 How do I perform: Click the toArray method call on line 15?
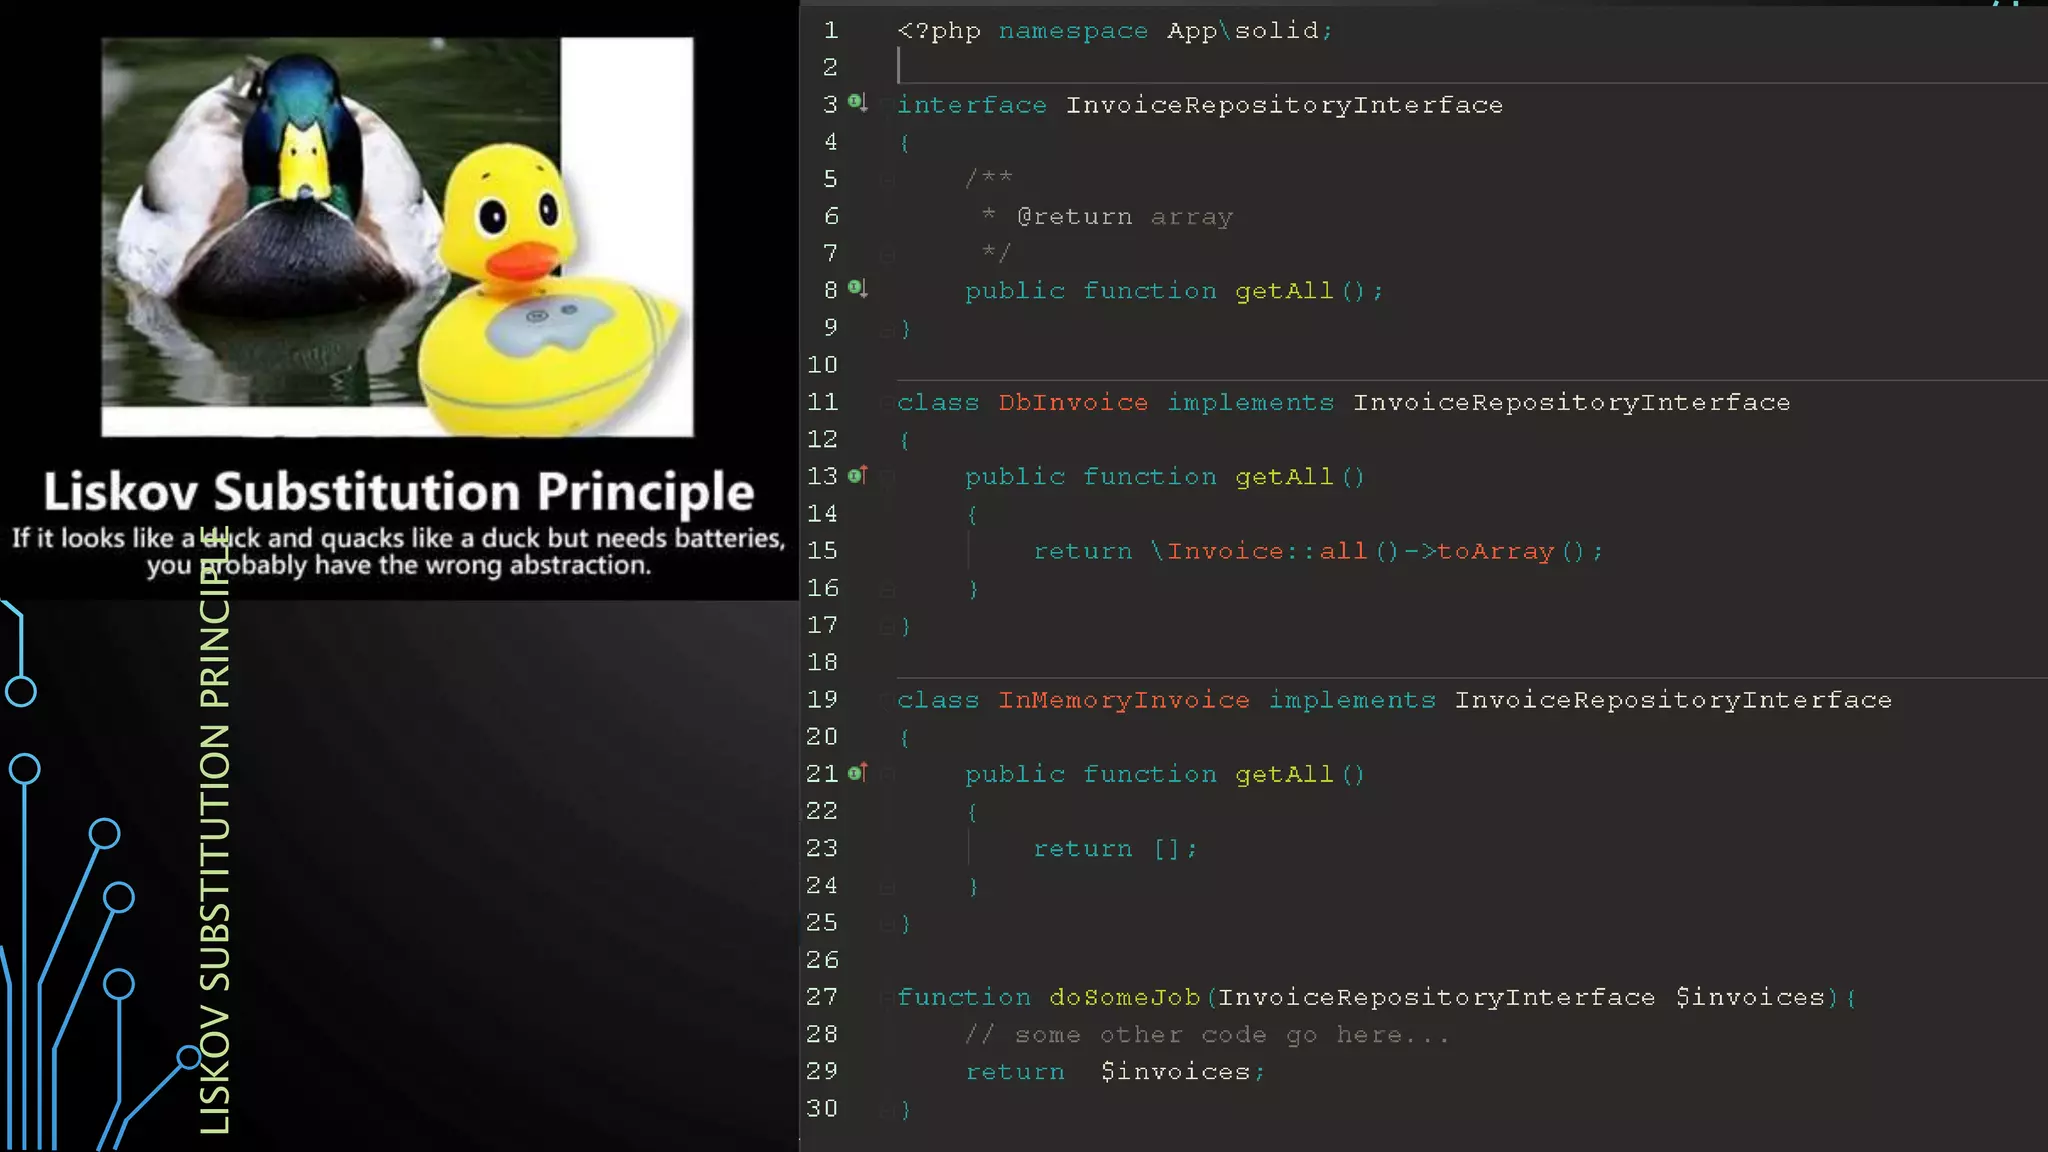pos(1495,551)
